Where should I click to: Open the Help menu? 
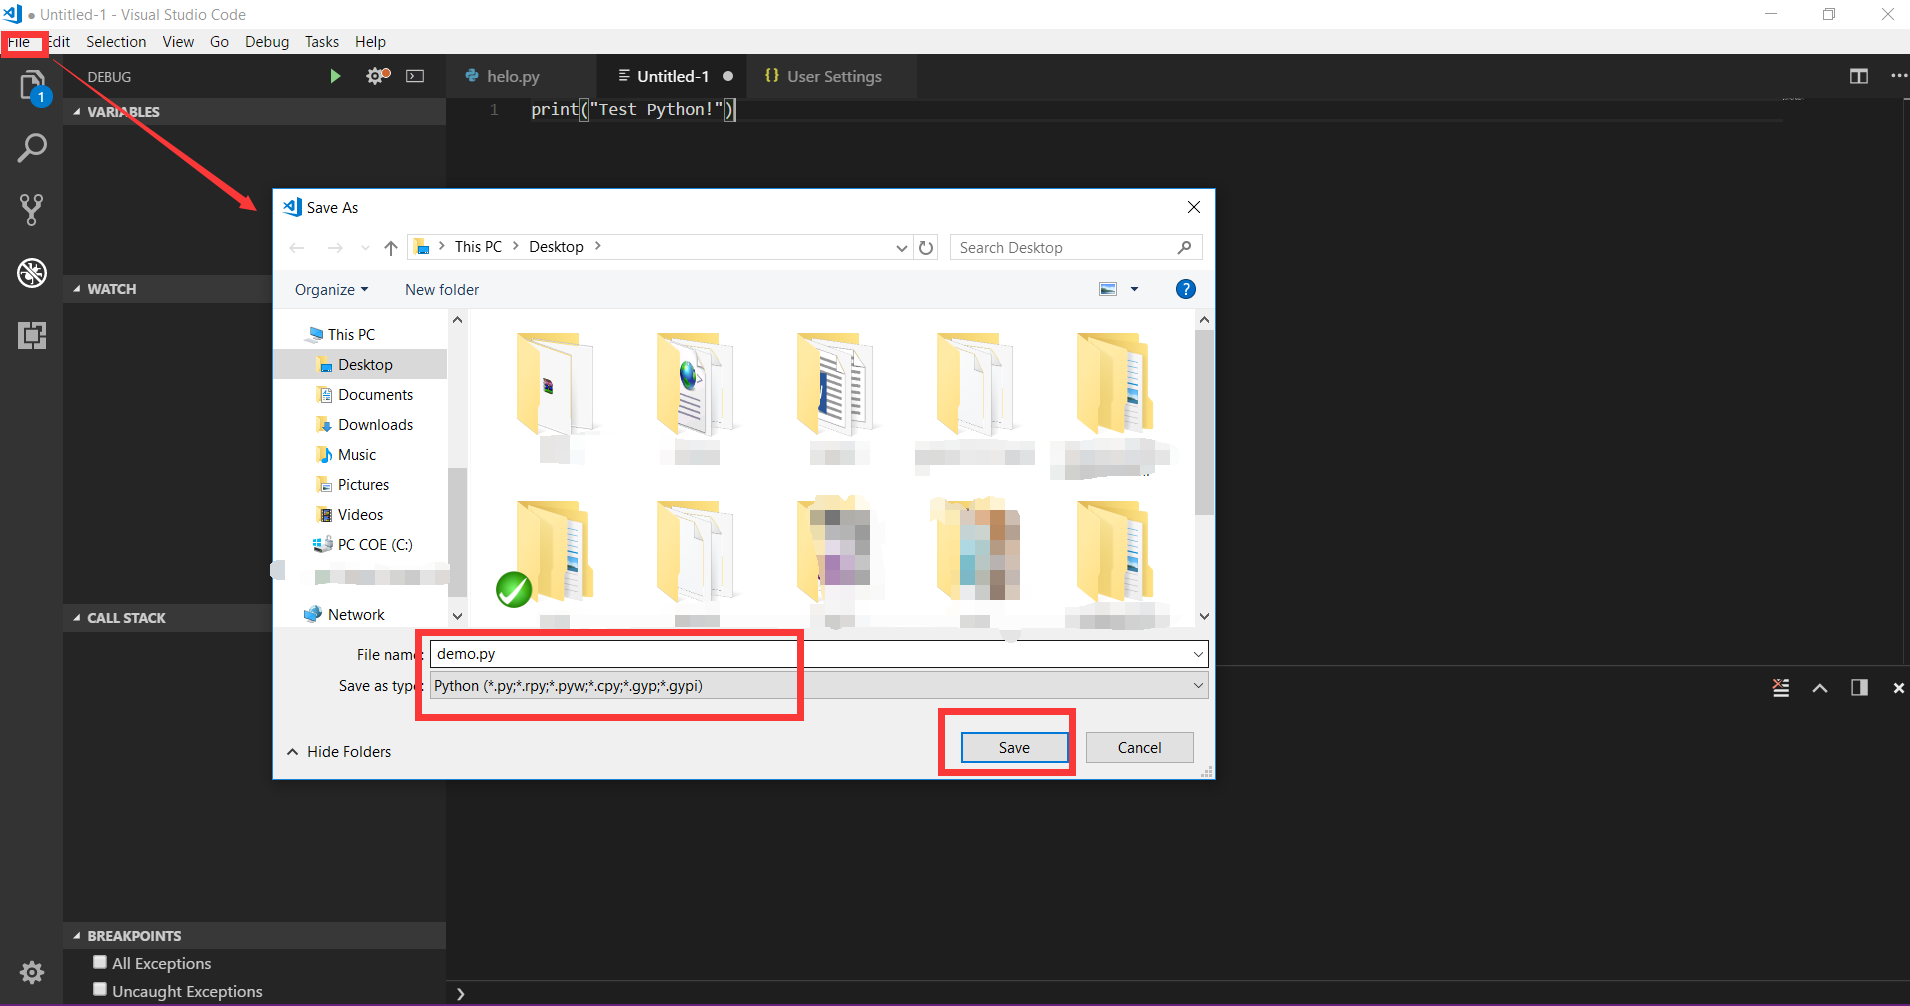(370, 42)
